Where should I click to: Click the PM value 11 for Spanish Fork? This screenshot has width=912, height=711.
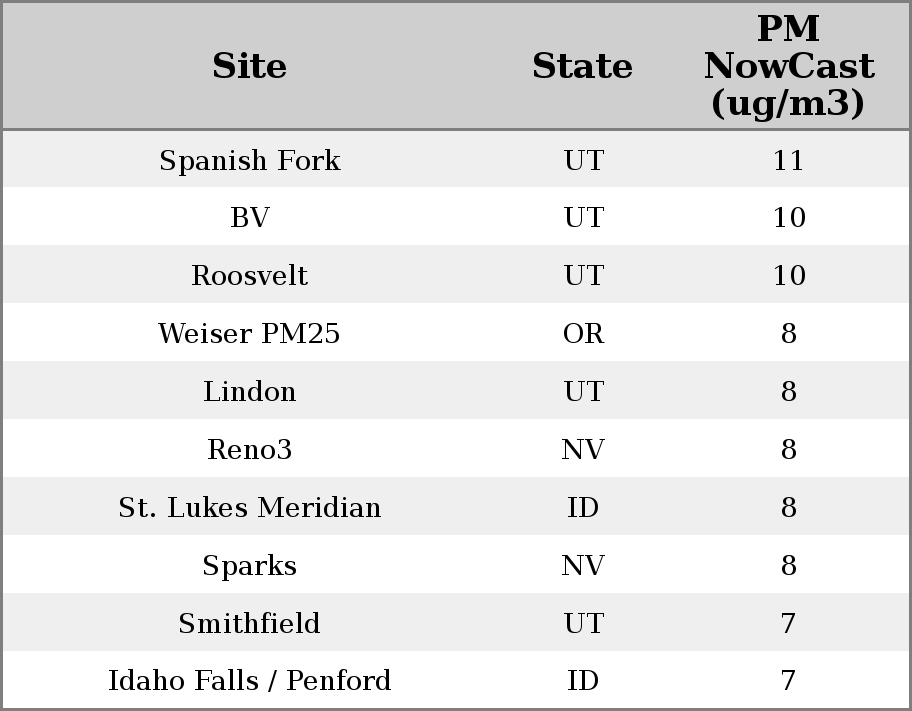point(788,161)
